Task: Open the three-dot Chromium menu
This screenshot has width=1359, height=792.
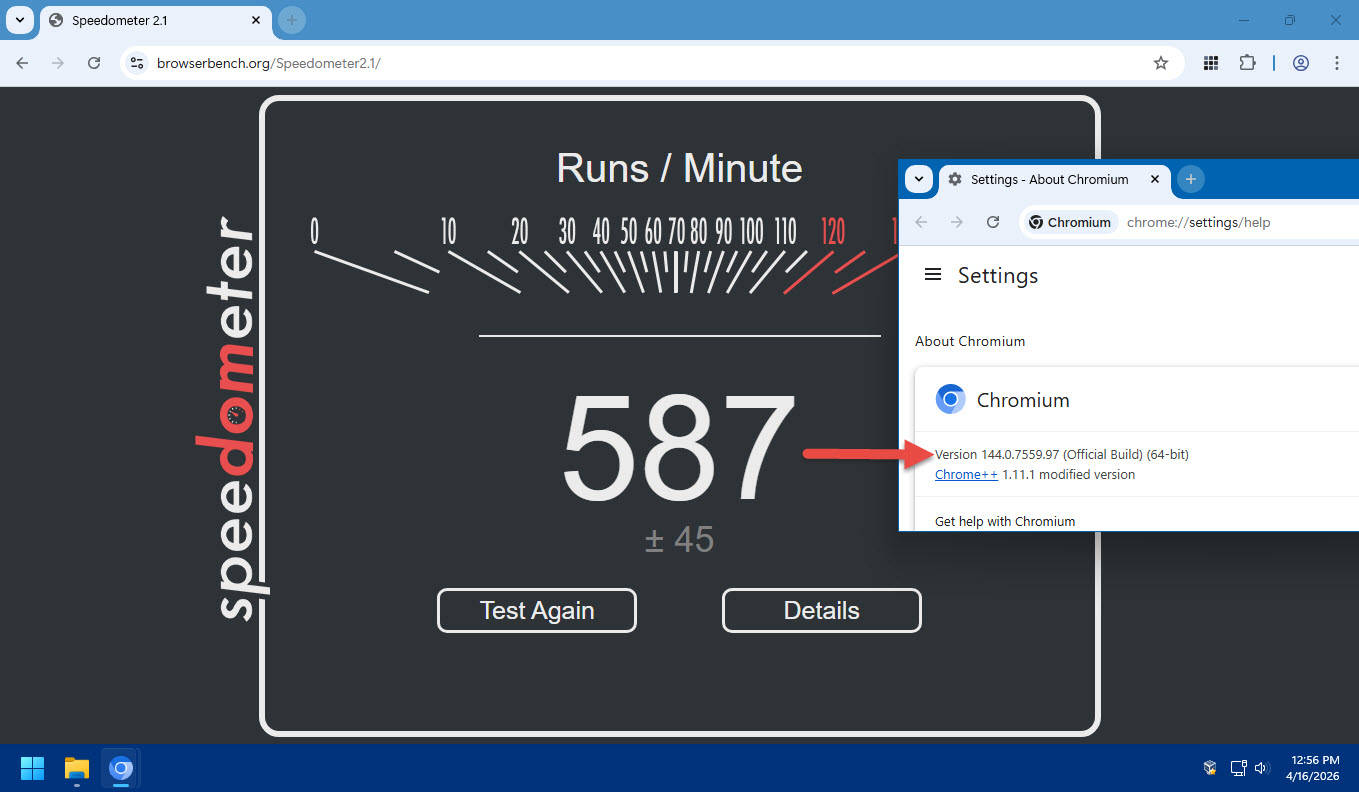Action: [1336, 63]
